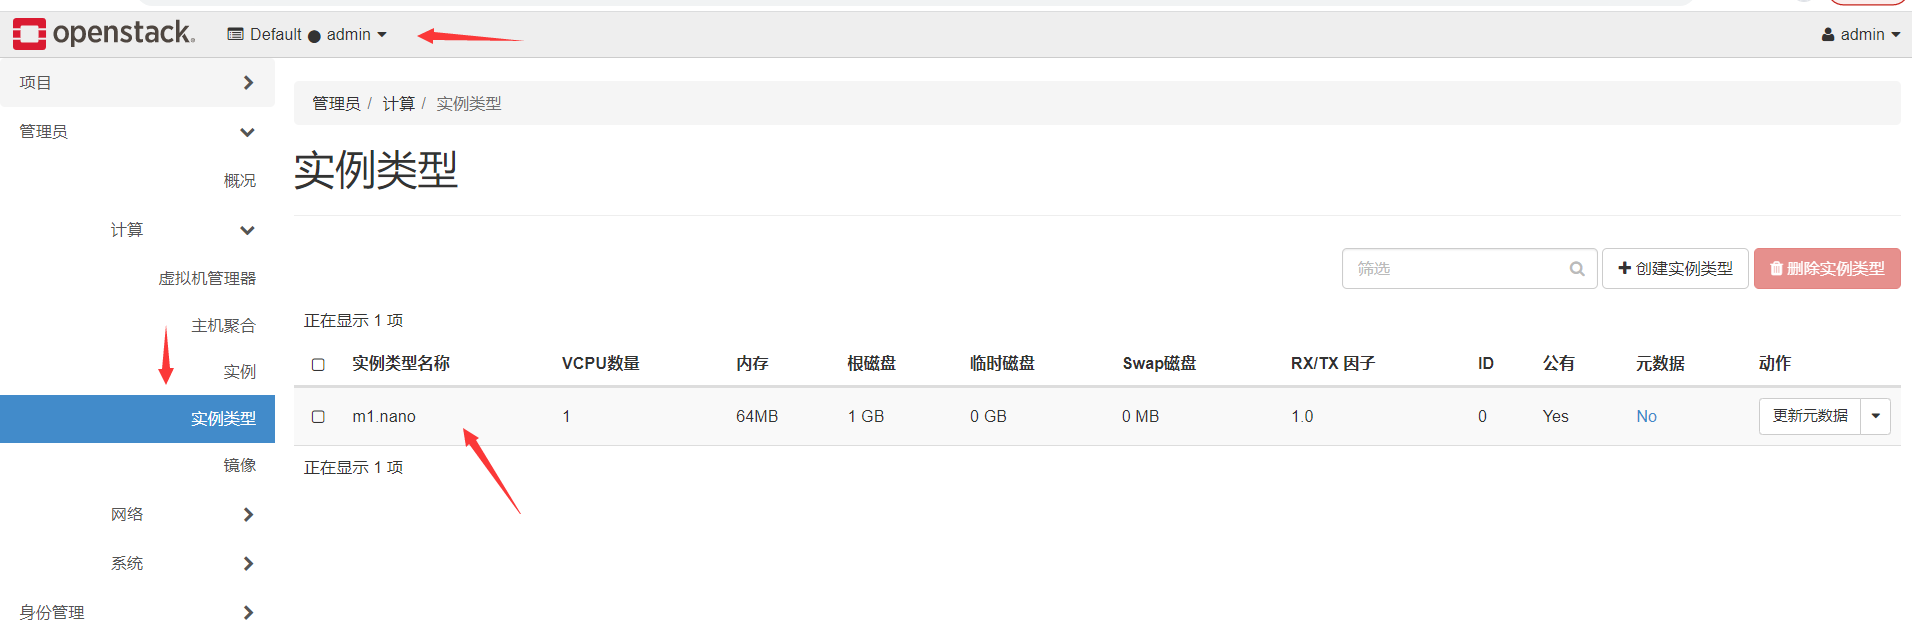Sort by 根磁盘 column header
The image size is (1912, 626).
point(871,363)
